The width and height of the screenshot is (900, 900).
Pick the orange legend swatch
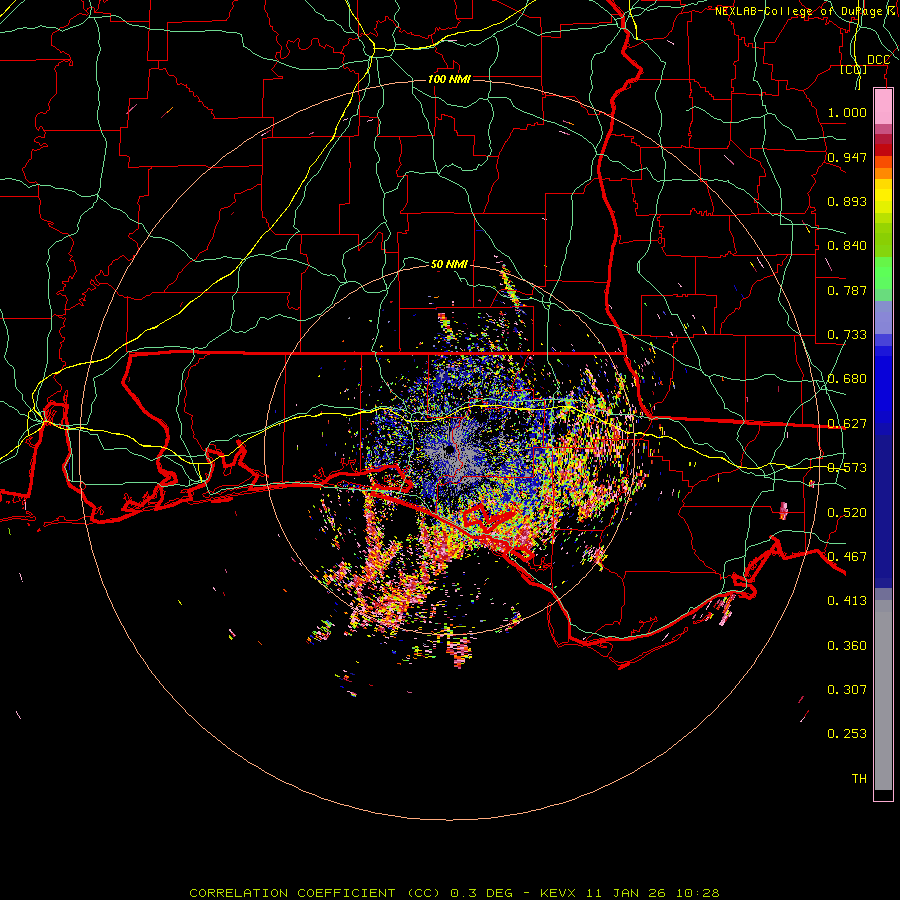(x=883, y=173)
